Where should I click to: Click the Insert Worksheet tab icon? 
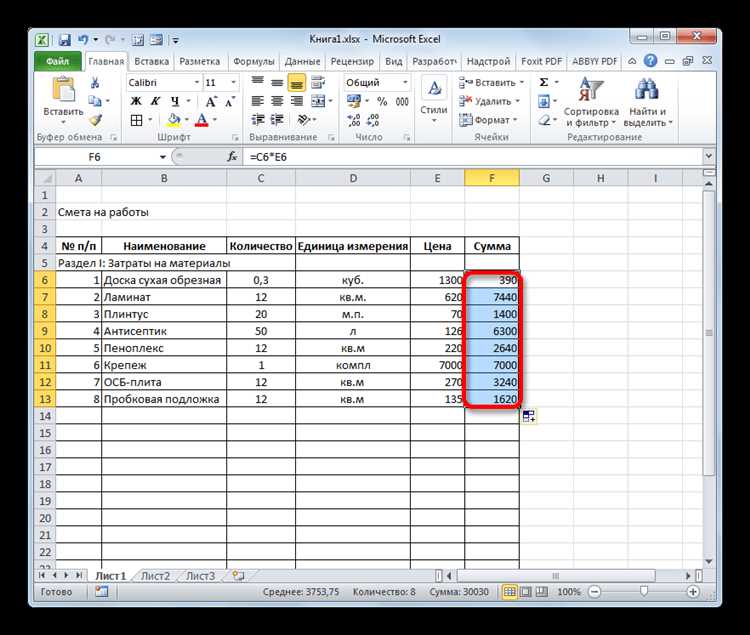pyautogui.click(x=238, y=576)
